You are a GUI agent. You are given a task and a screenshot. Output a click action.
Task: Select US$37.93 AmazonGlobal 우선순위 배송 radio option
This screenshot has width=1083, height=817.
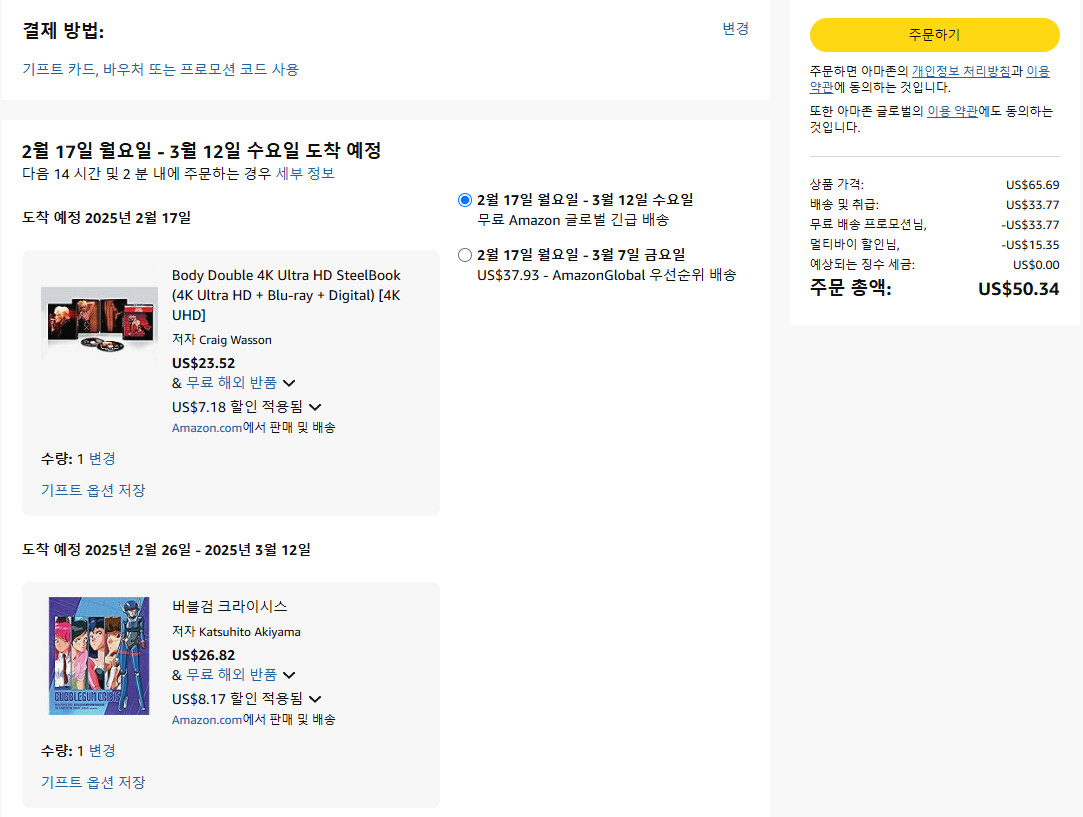point(465,256)
